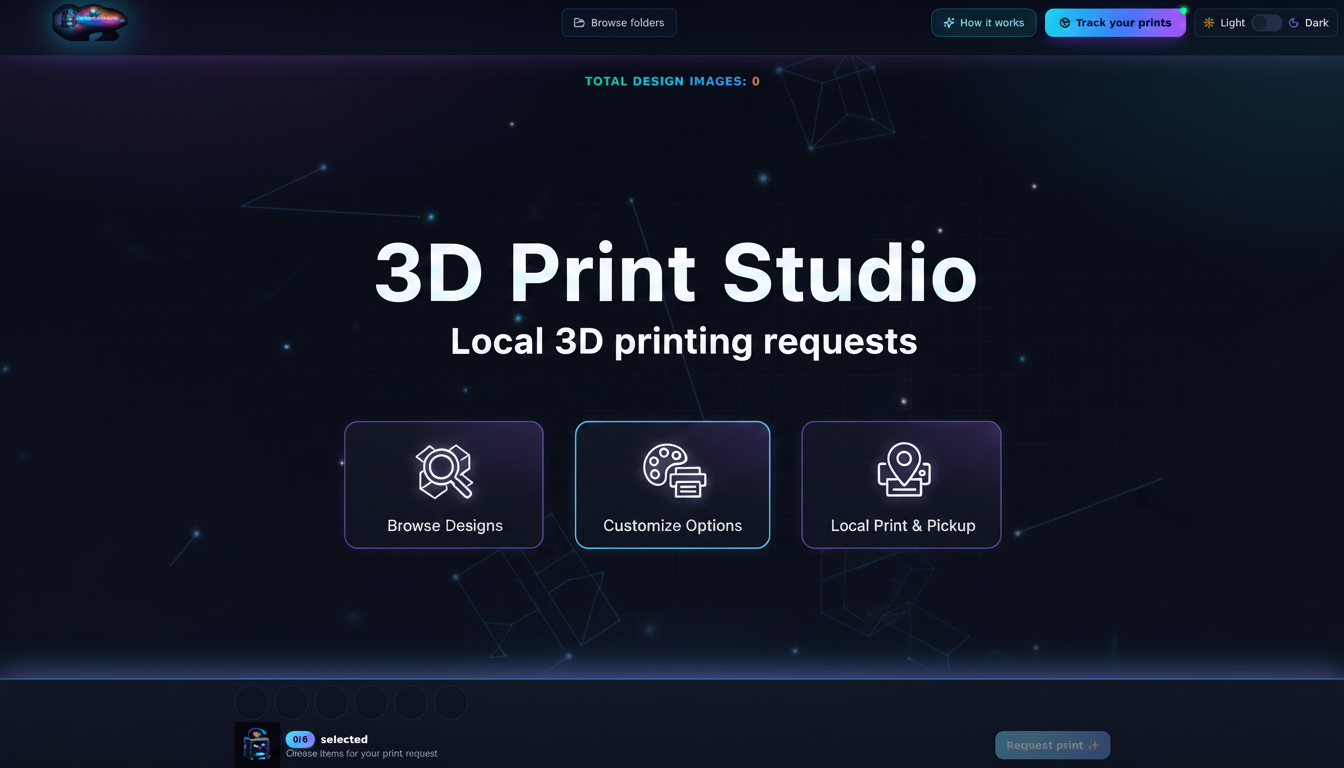
Task: Click the TOTAL DESIGN IMAGES: 0 text
Action: pyautogui.click(x=672, y=81)
